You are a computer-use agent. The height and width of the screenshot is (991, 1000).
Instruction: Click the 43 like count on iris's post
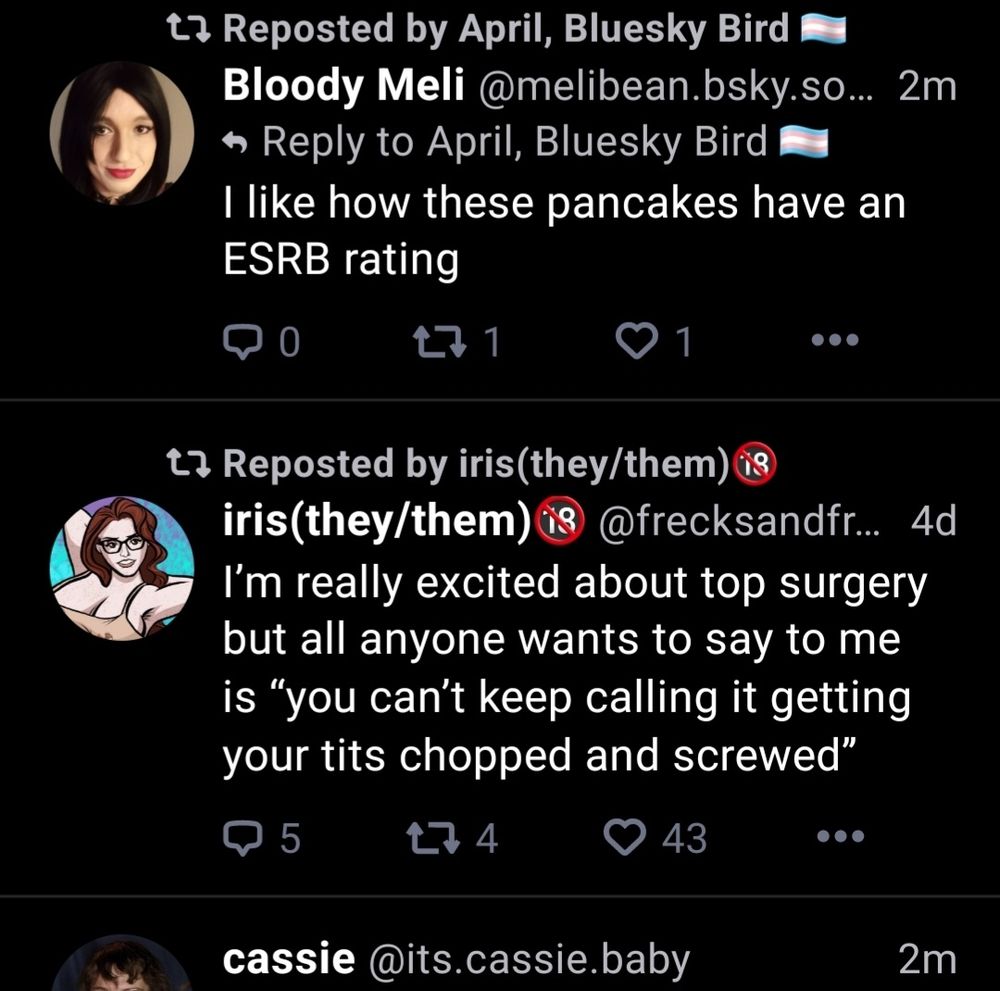tap(686, 838)
